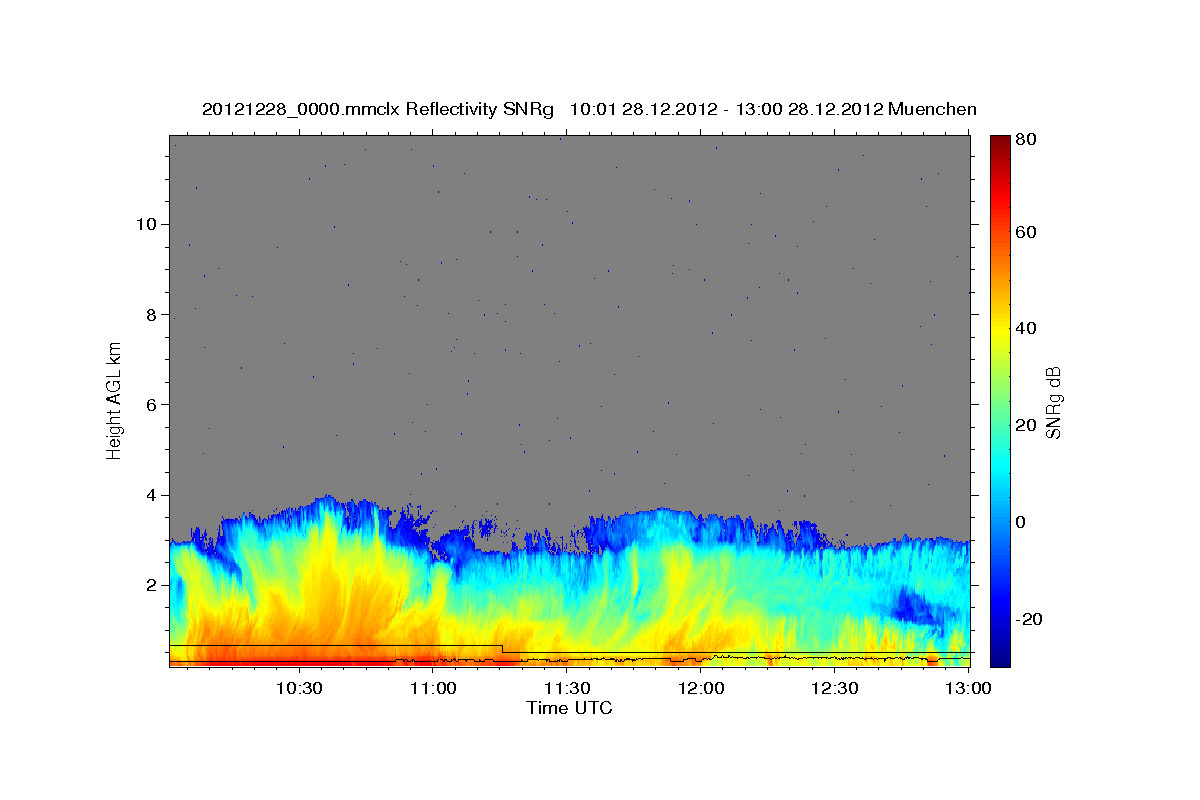Click the colorbar value 60
The width and height of the screenshot is (1200, 800).
click(x=1025, y=232)
